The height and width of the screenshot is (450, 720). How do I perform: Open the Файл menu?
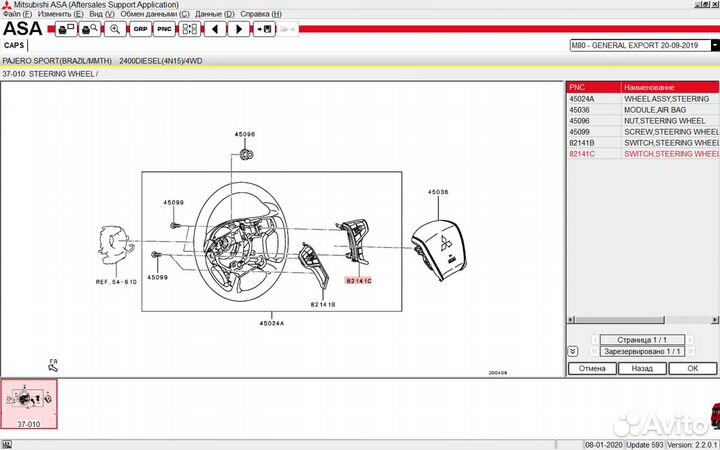point(17,15)
